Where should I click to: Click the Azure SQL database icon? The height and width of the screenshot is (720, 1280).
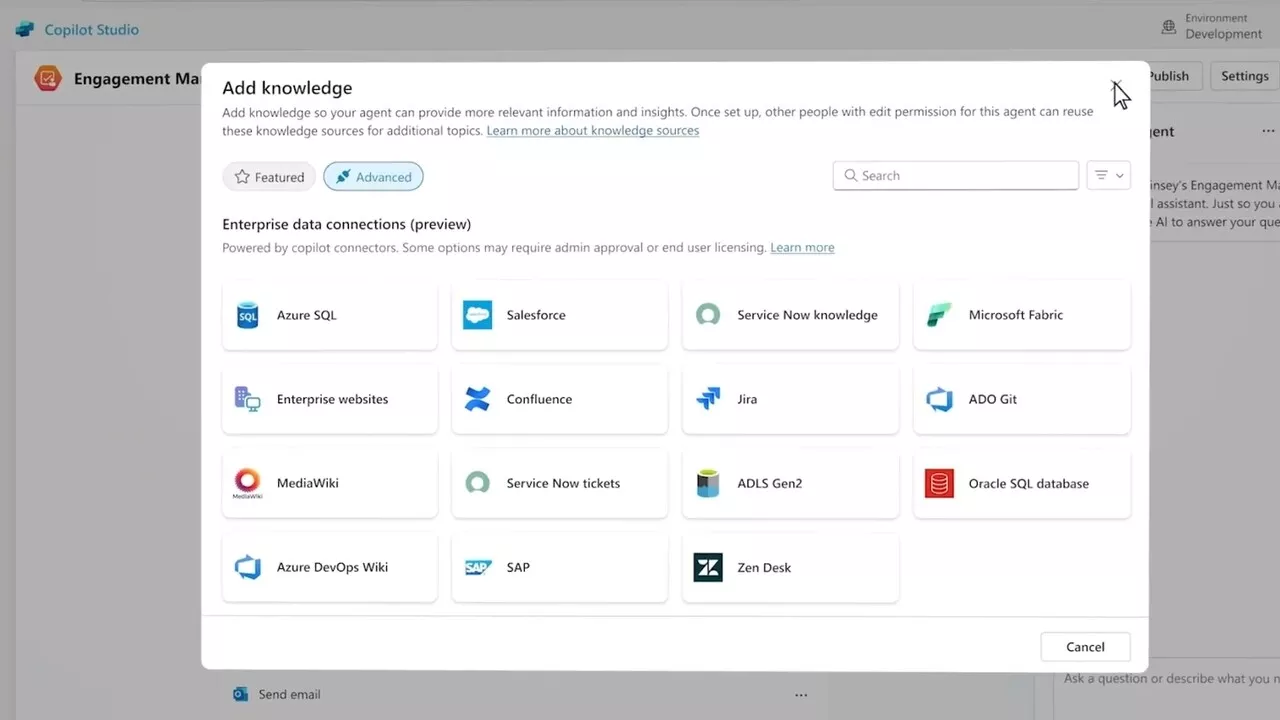247,315
